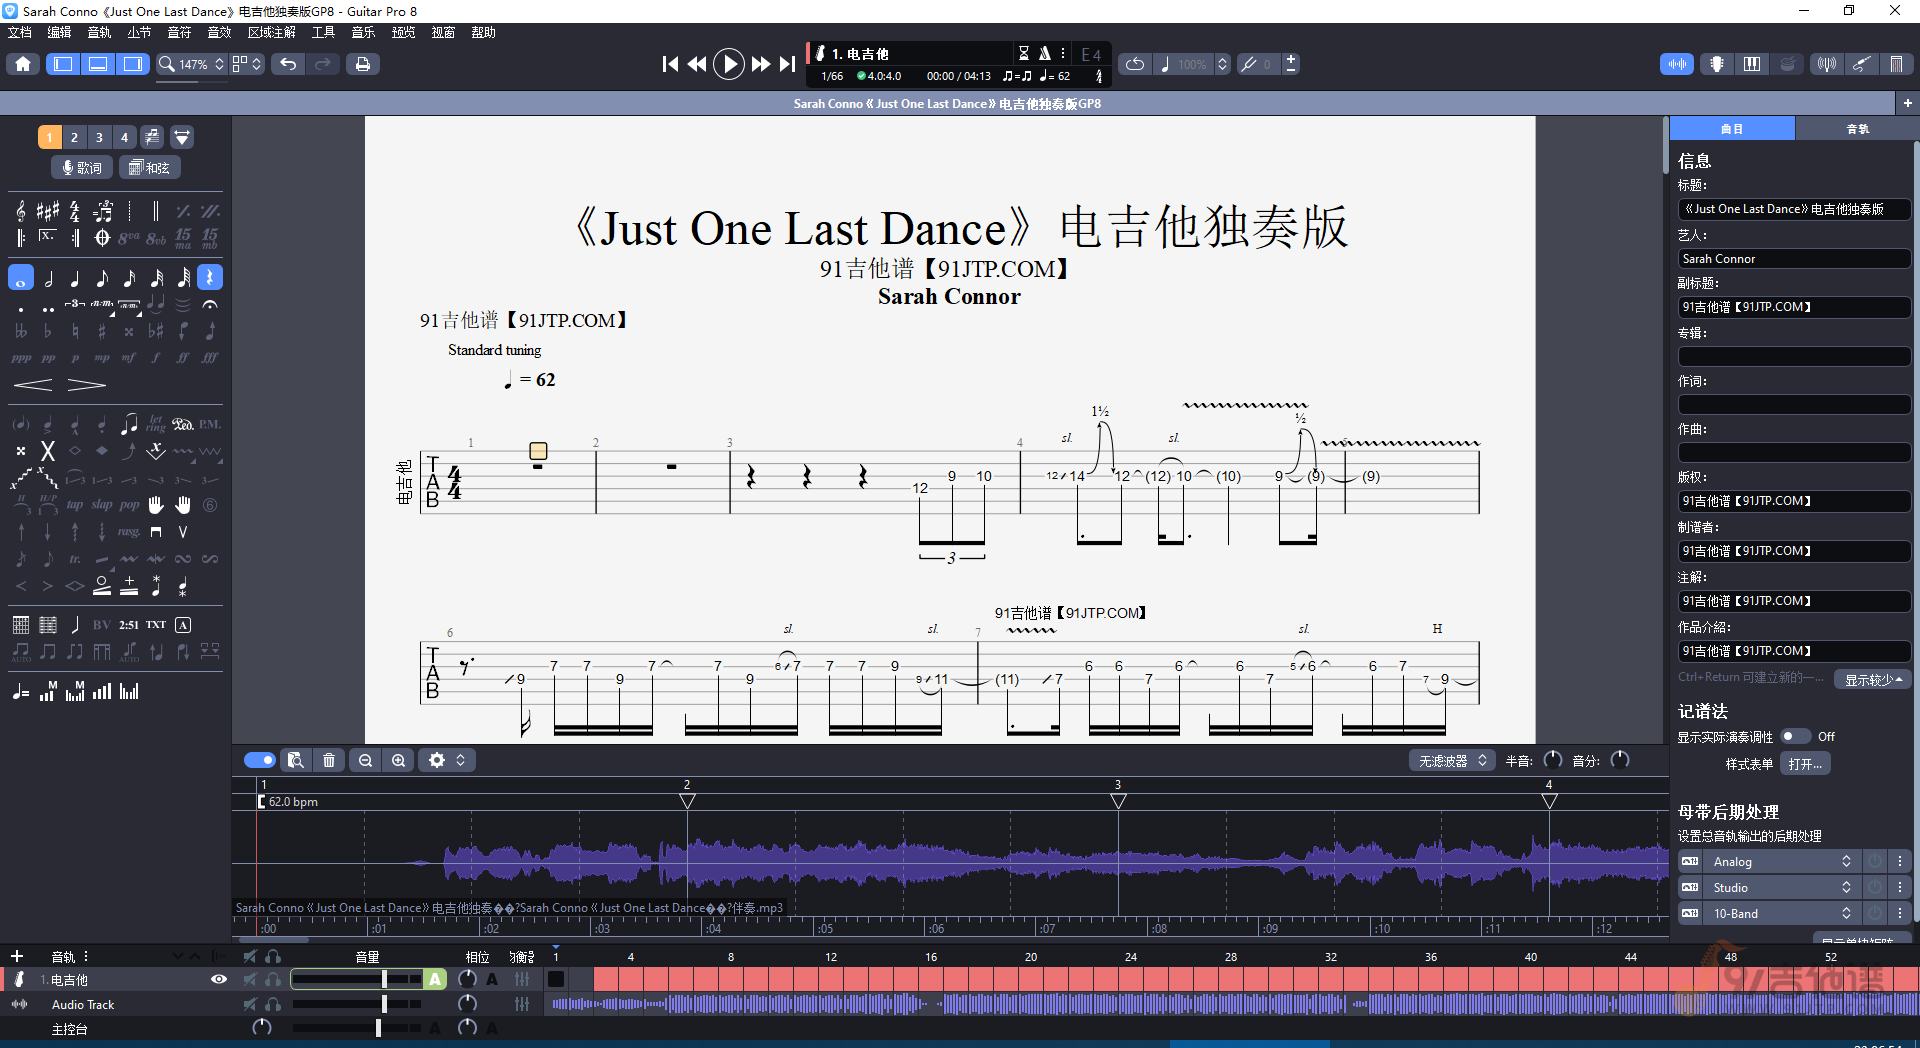Select the treble clef icon in the palette
Screen dimensions: 1920x1048
tap(21, 211)
